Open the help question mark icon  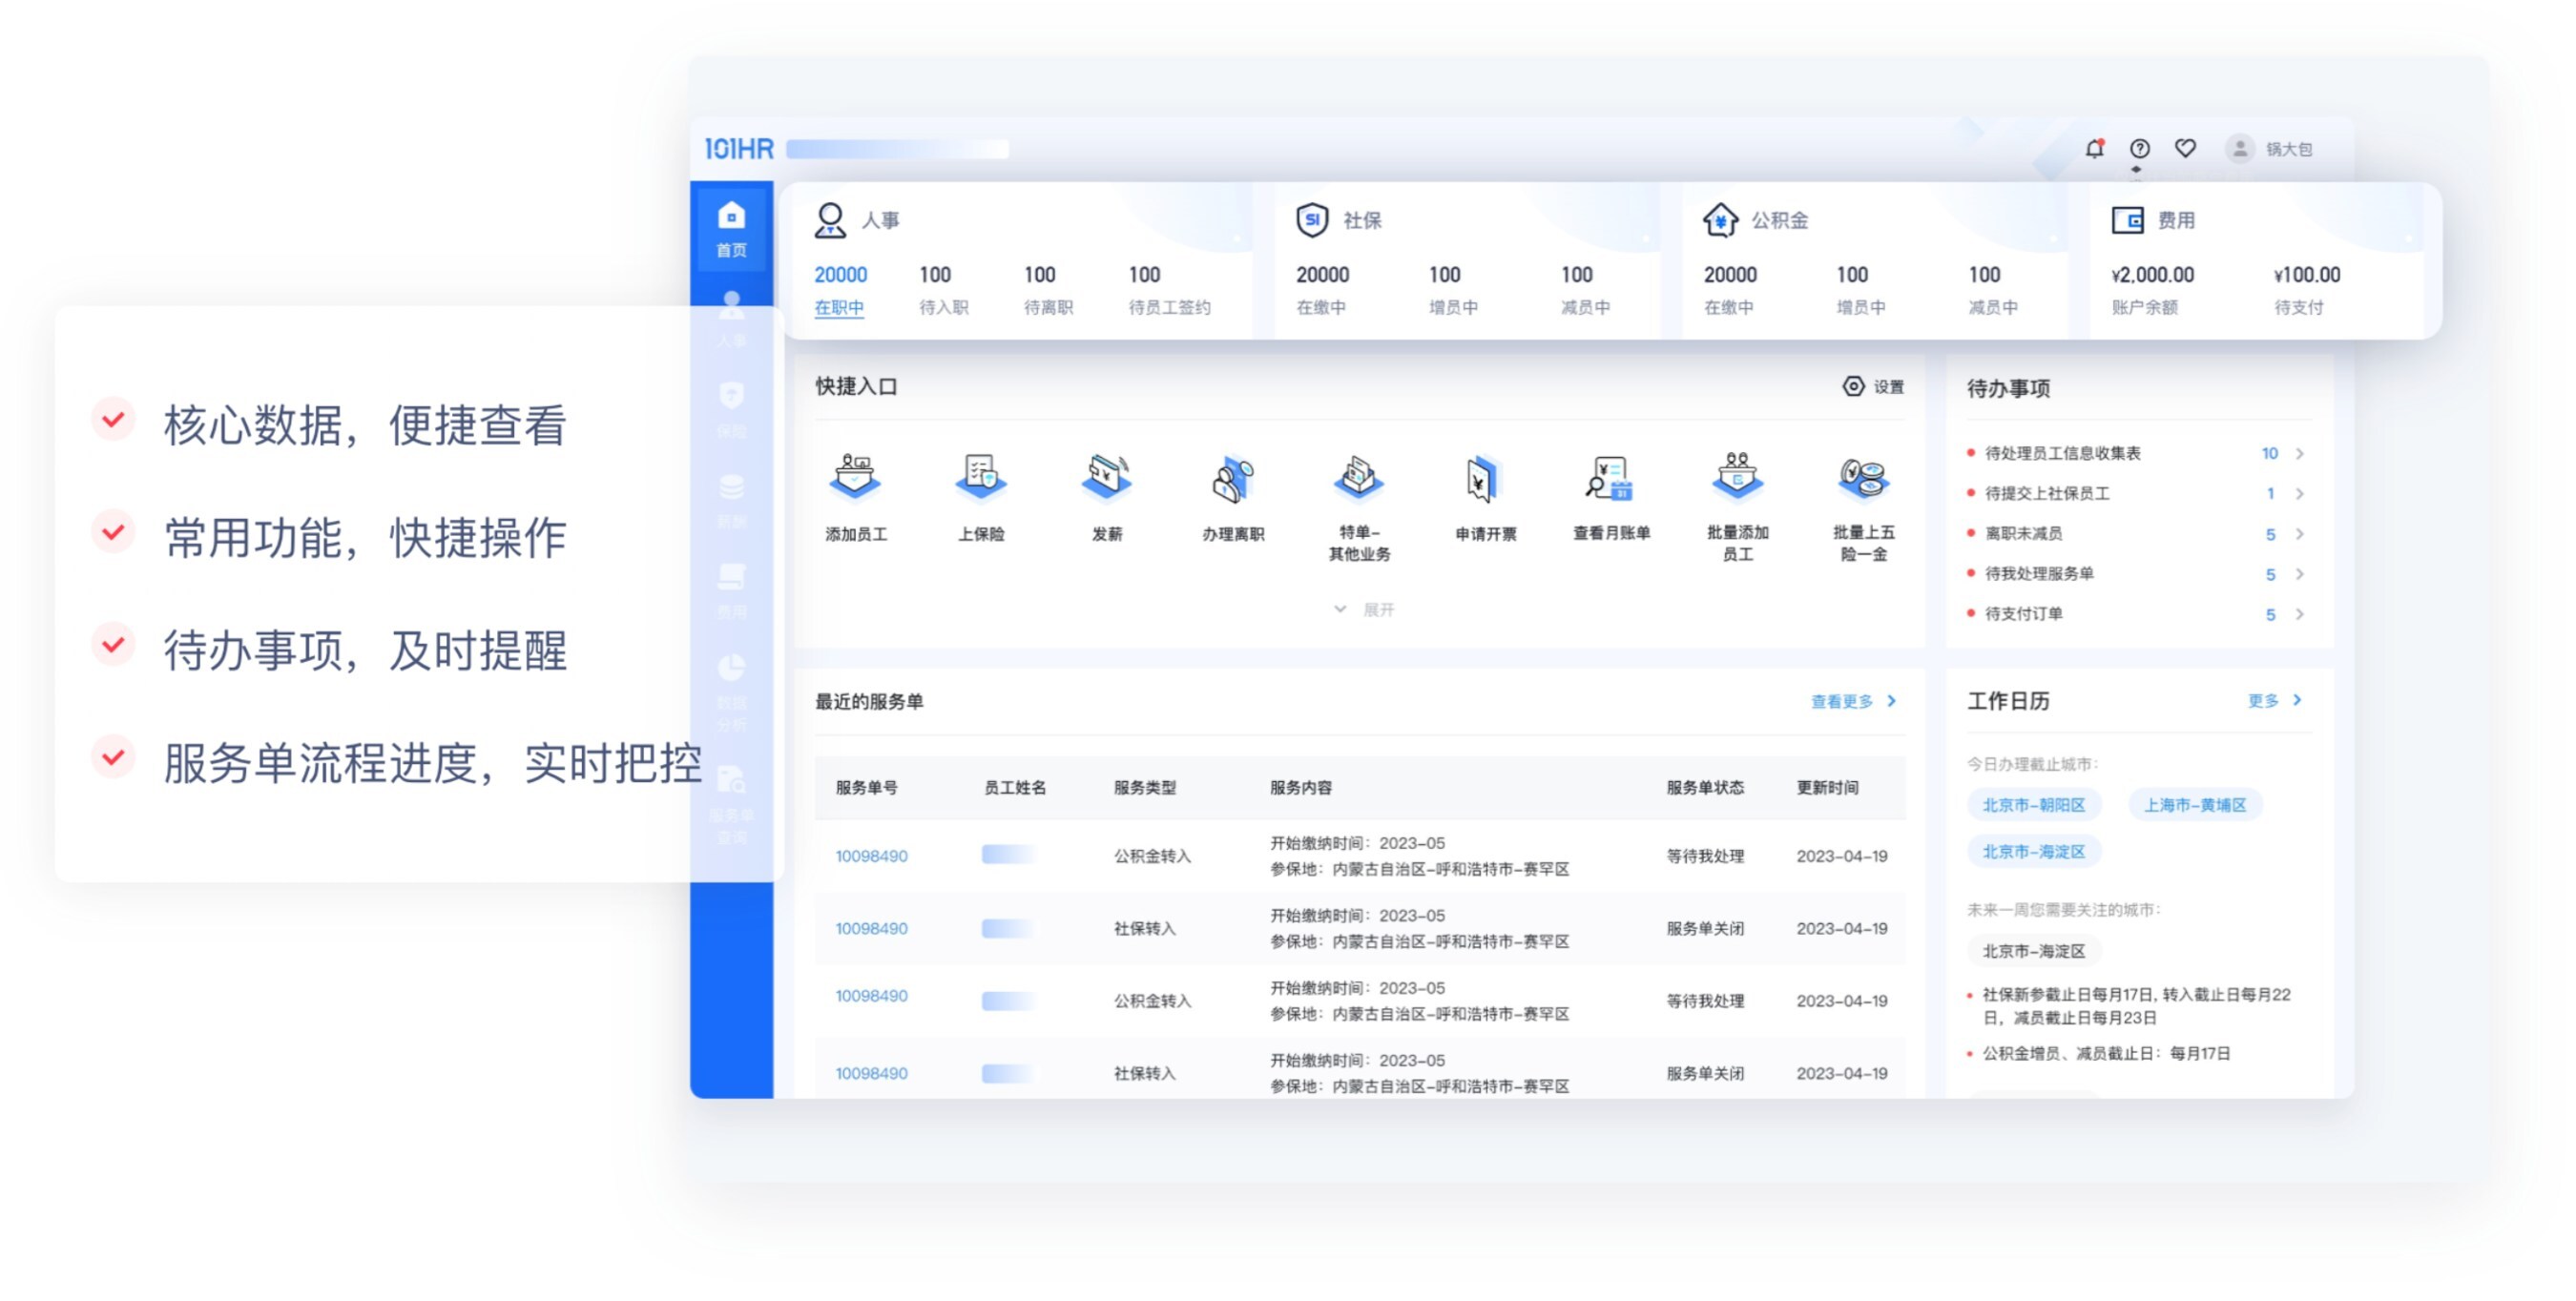(2139, 149)
